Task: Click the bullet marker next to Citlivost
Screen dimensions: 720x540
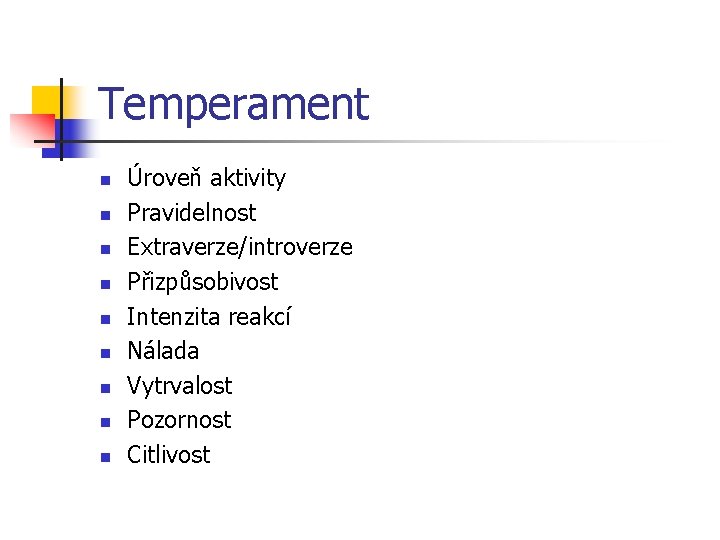Action: click(102, 458)
